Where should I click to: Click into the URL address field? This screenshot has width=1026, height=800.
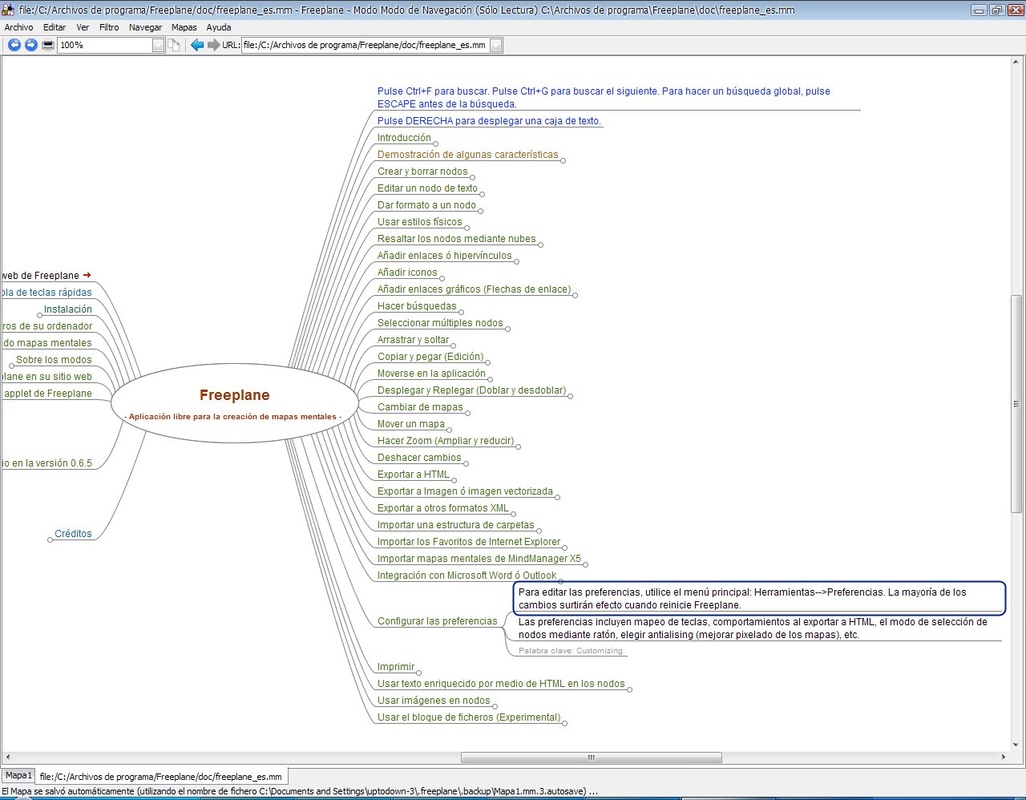[x=366, y=45]
